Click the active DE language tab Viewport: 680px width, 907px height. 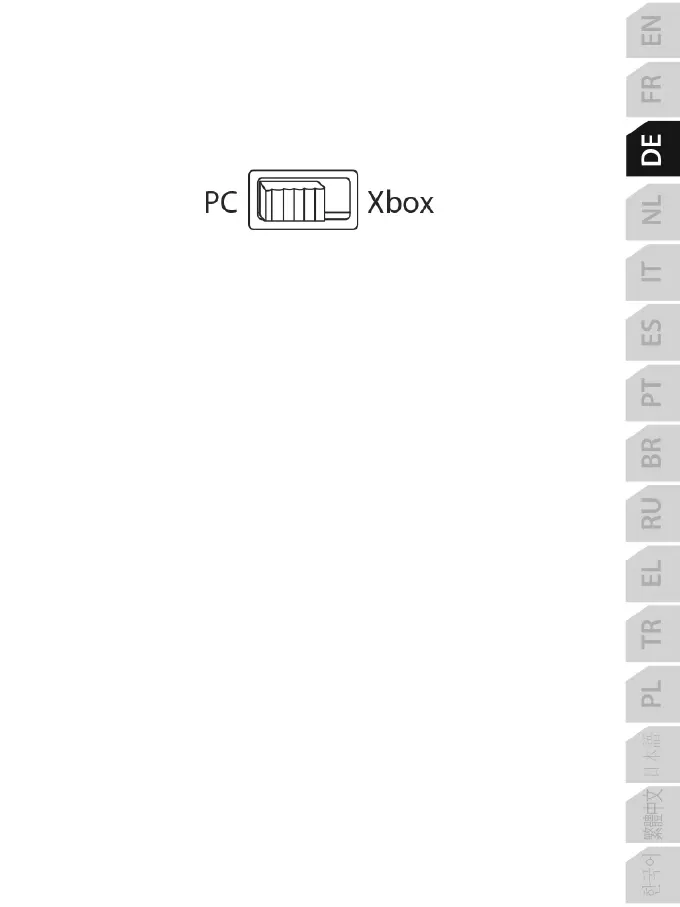tap(653, 149)
